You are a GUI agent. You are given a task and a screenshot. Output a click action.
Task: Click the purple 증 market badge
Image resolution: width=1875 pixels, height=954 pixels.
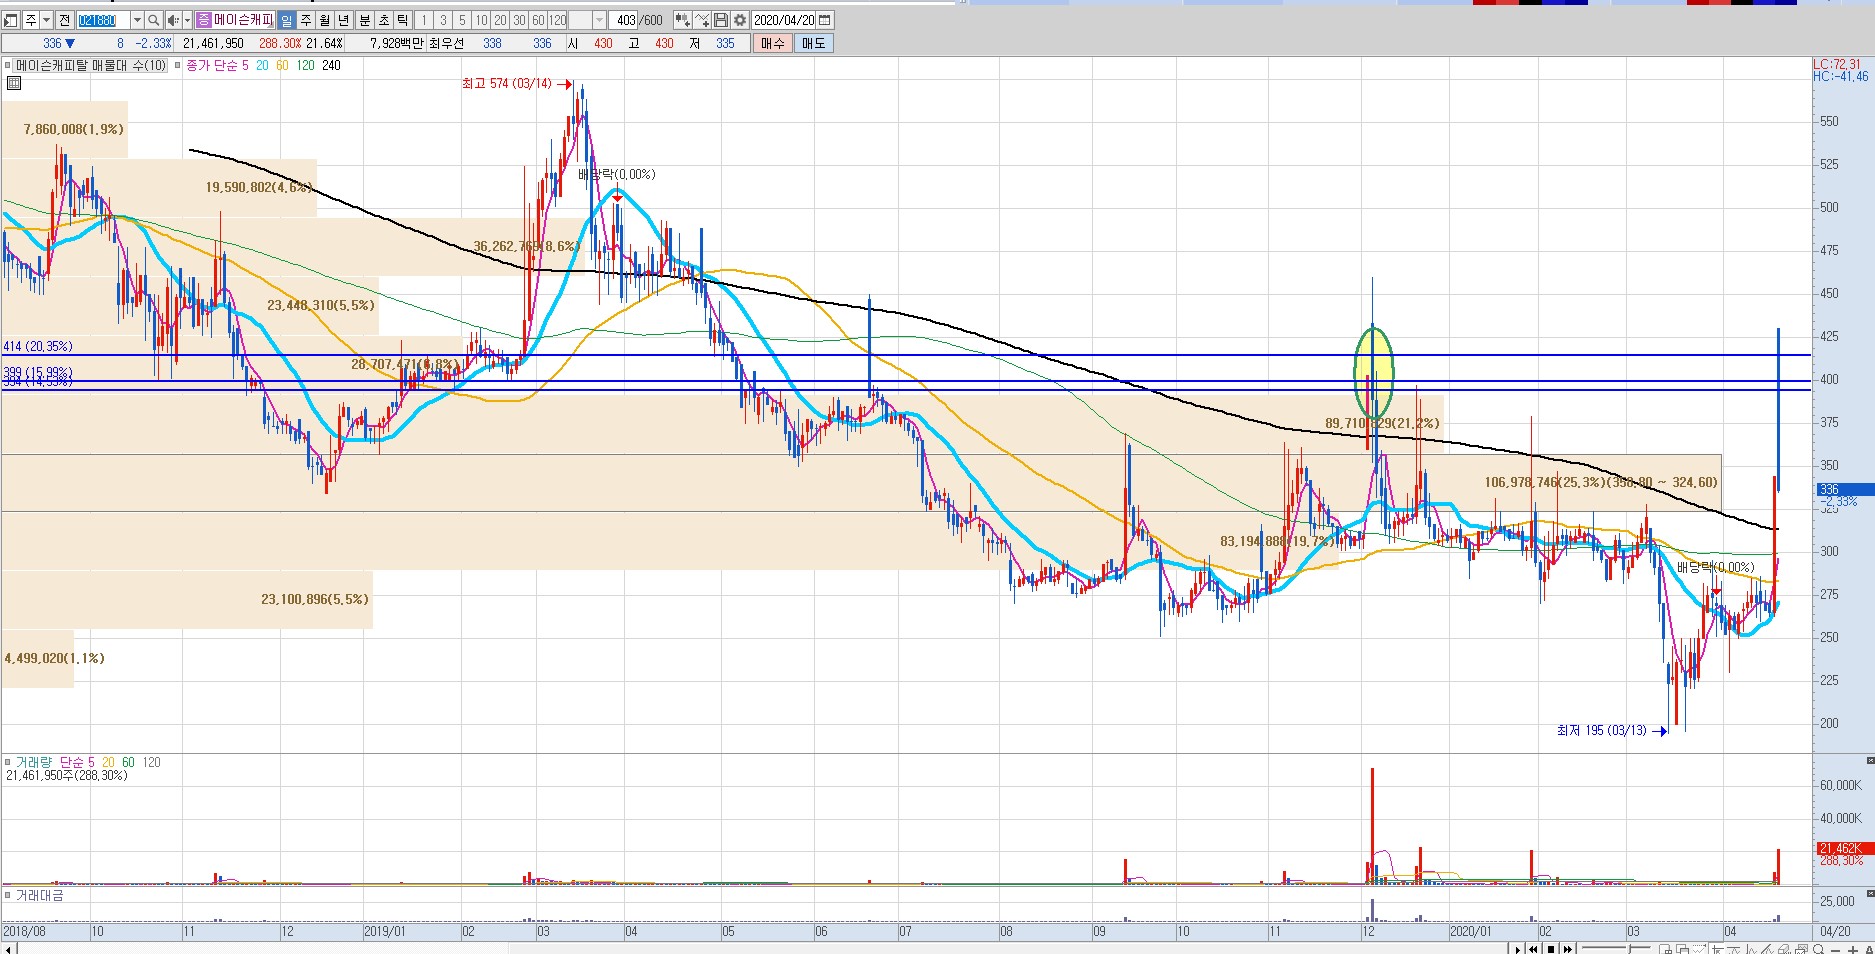(203, 20)
